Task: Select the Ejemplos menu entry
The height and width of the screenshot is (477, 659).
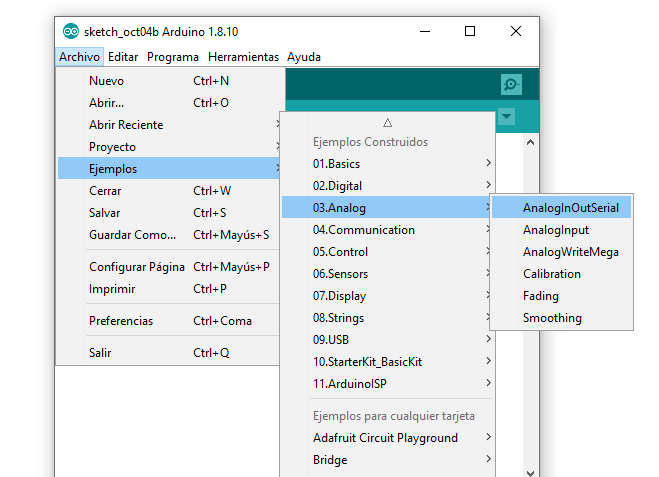Action: [169, 169]
